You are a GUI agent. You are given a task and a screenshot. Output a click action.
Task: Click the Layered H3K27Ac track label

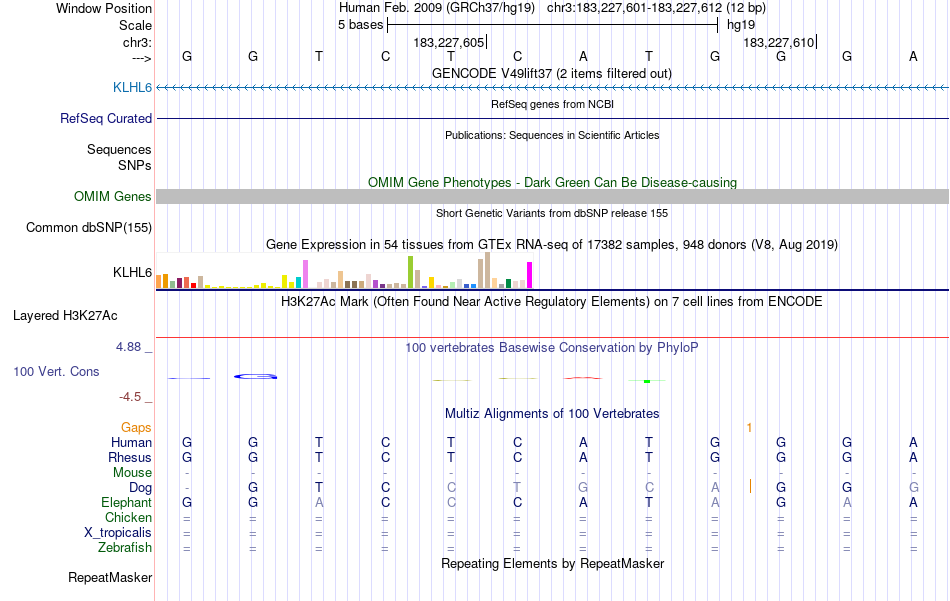point(65,315)
